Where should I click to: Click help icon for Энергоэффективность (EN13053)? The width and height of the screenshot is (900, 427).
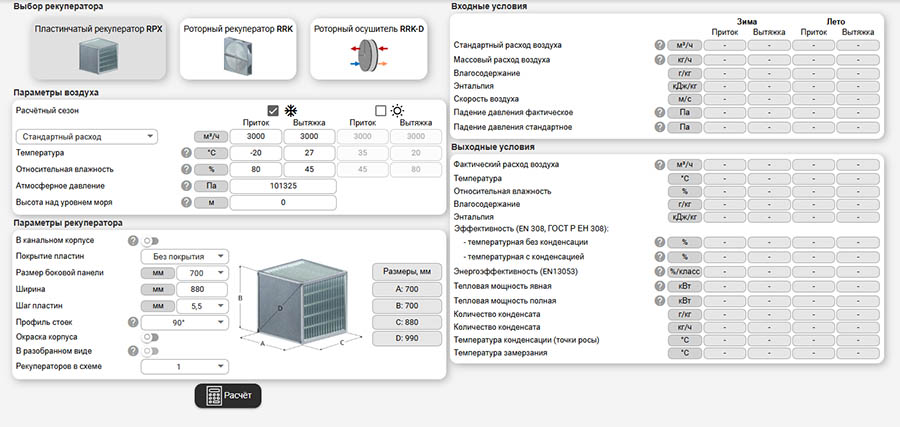(x=660, y=271)
